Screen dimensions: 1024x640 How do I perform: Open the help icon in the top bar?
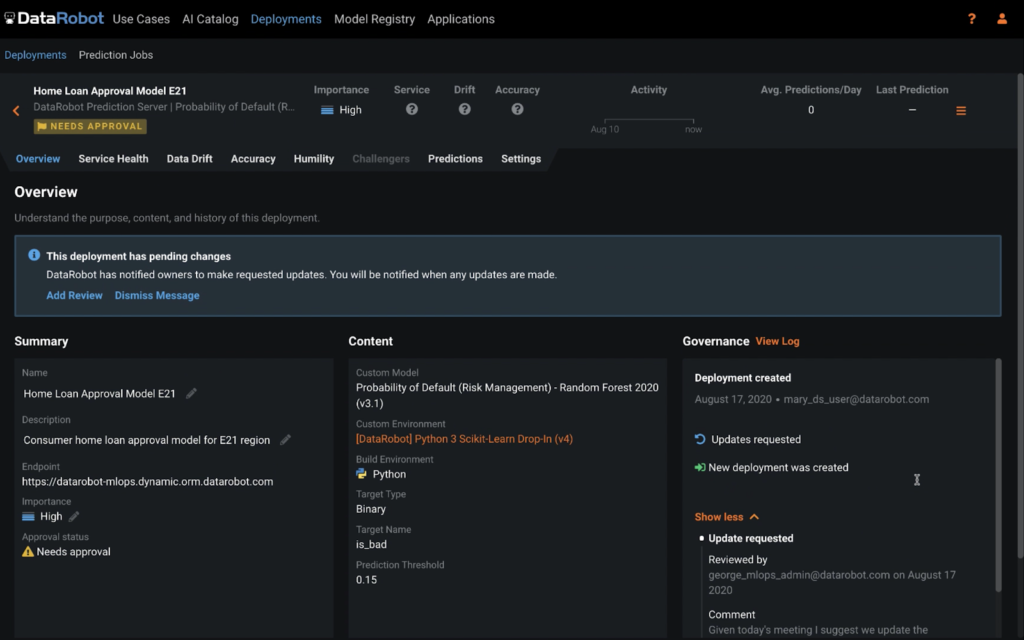coord(969,18)
